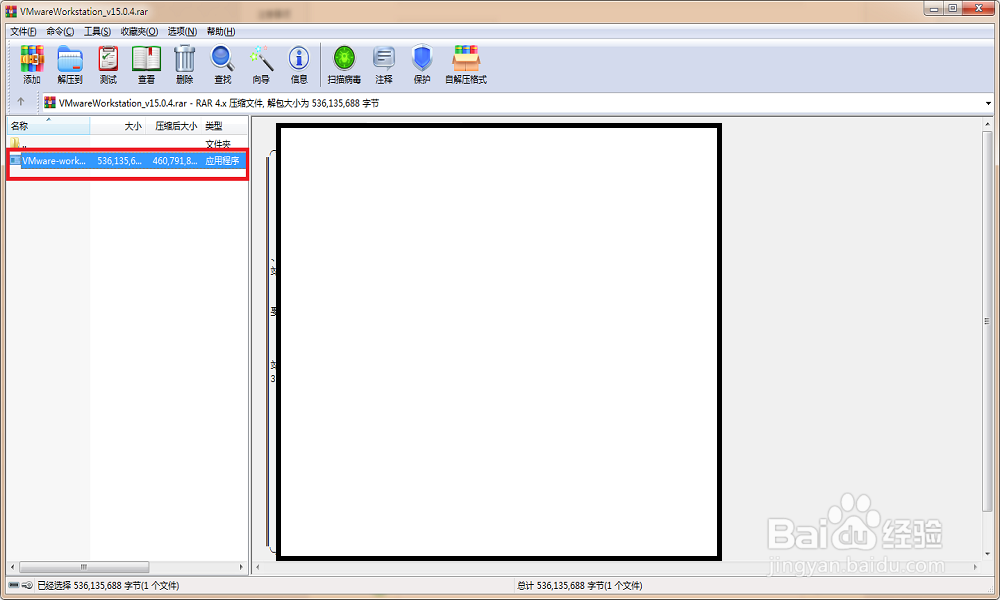Select the parent folder '..' row

click(x=127, y=144)
